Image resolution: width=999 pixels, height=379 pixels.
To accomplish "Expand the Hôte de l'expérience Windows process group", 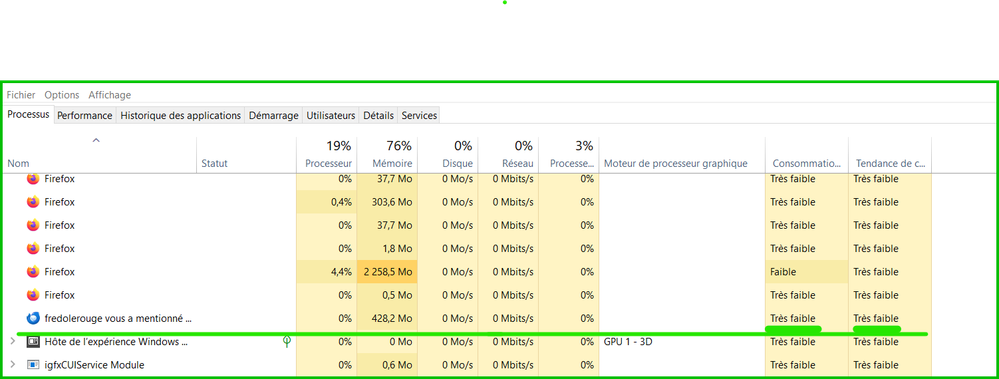I will pos(13,341).
